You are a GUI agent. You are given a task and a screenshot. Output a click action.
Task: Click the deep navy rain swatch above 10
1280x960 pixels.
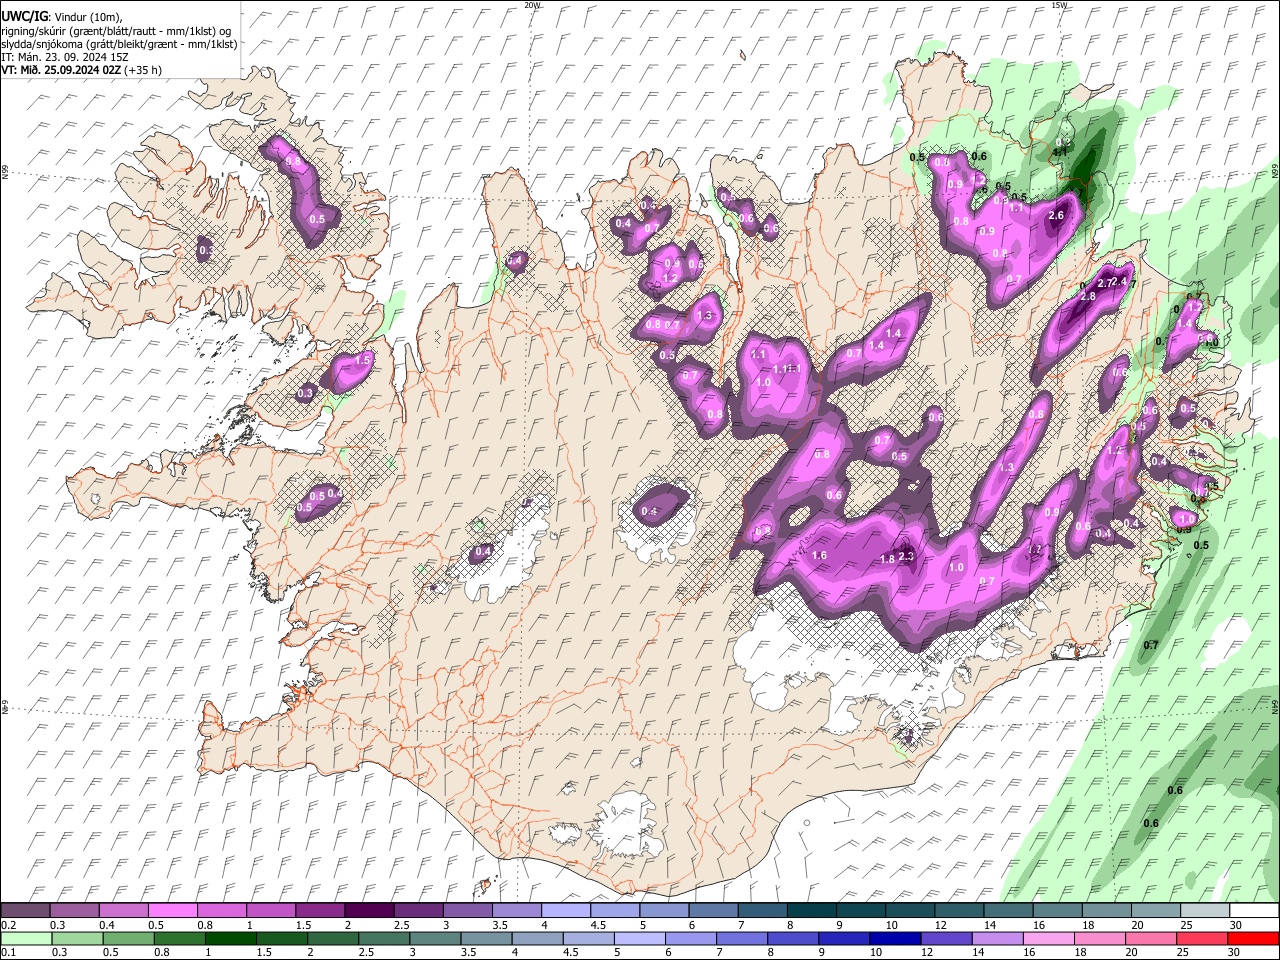(x=894, y=938)
